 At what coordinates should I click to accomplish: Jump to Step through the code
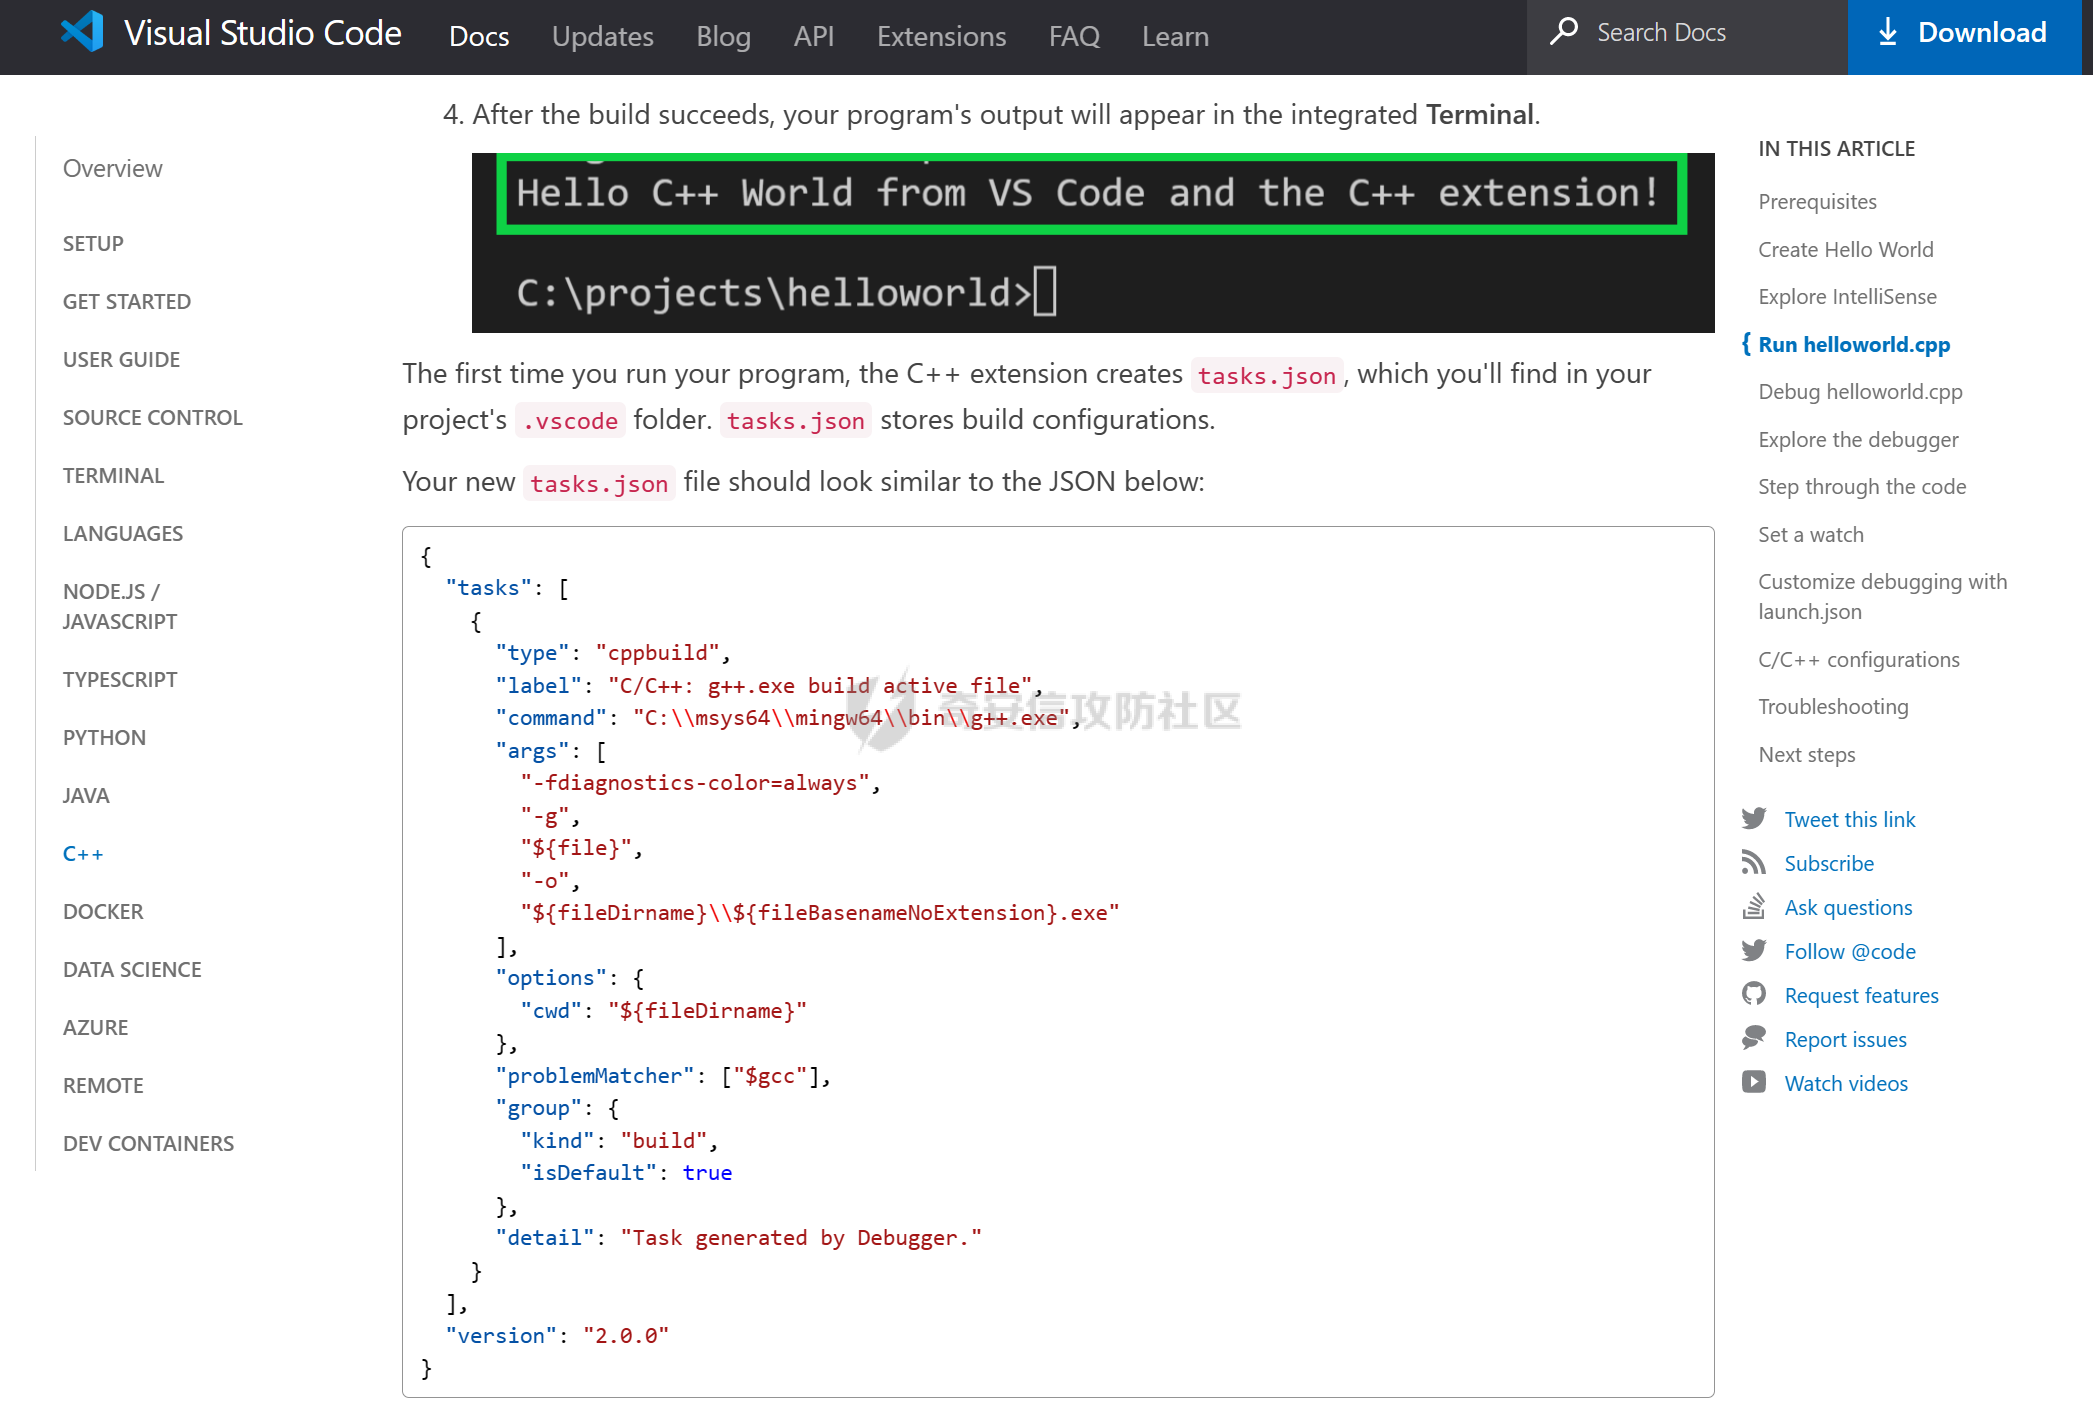[1862, 487]
